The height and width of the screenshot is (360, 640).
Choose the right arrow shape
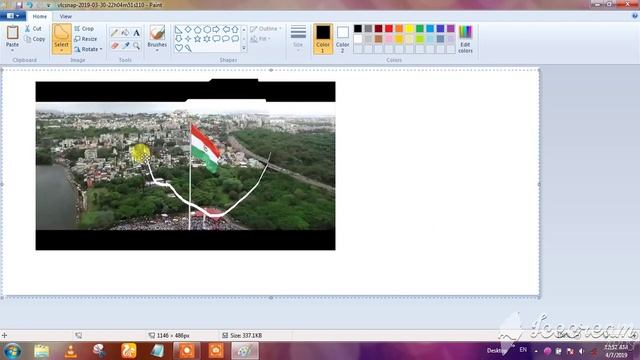tap(216, 29)
